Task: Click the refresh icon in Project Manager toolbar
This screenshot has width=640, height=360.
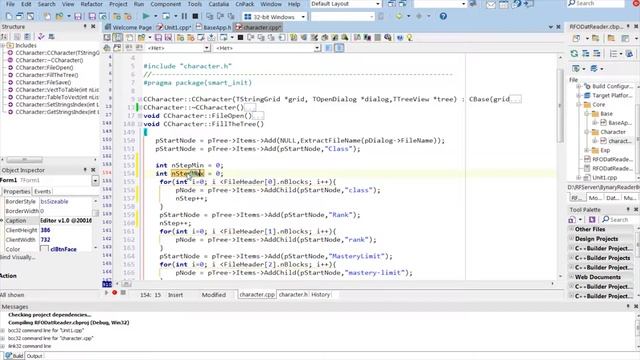Action: (x=574, y=53)
